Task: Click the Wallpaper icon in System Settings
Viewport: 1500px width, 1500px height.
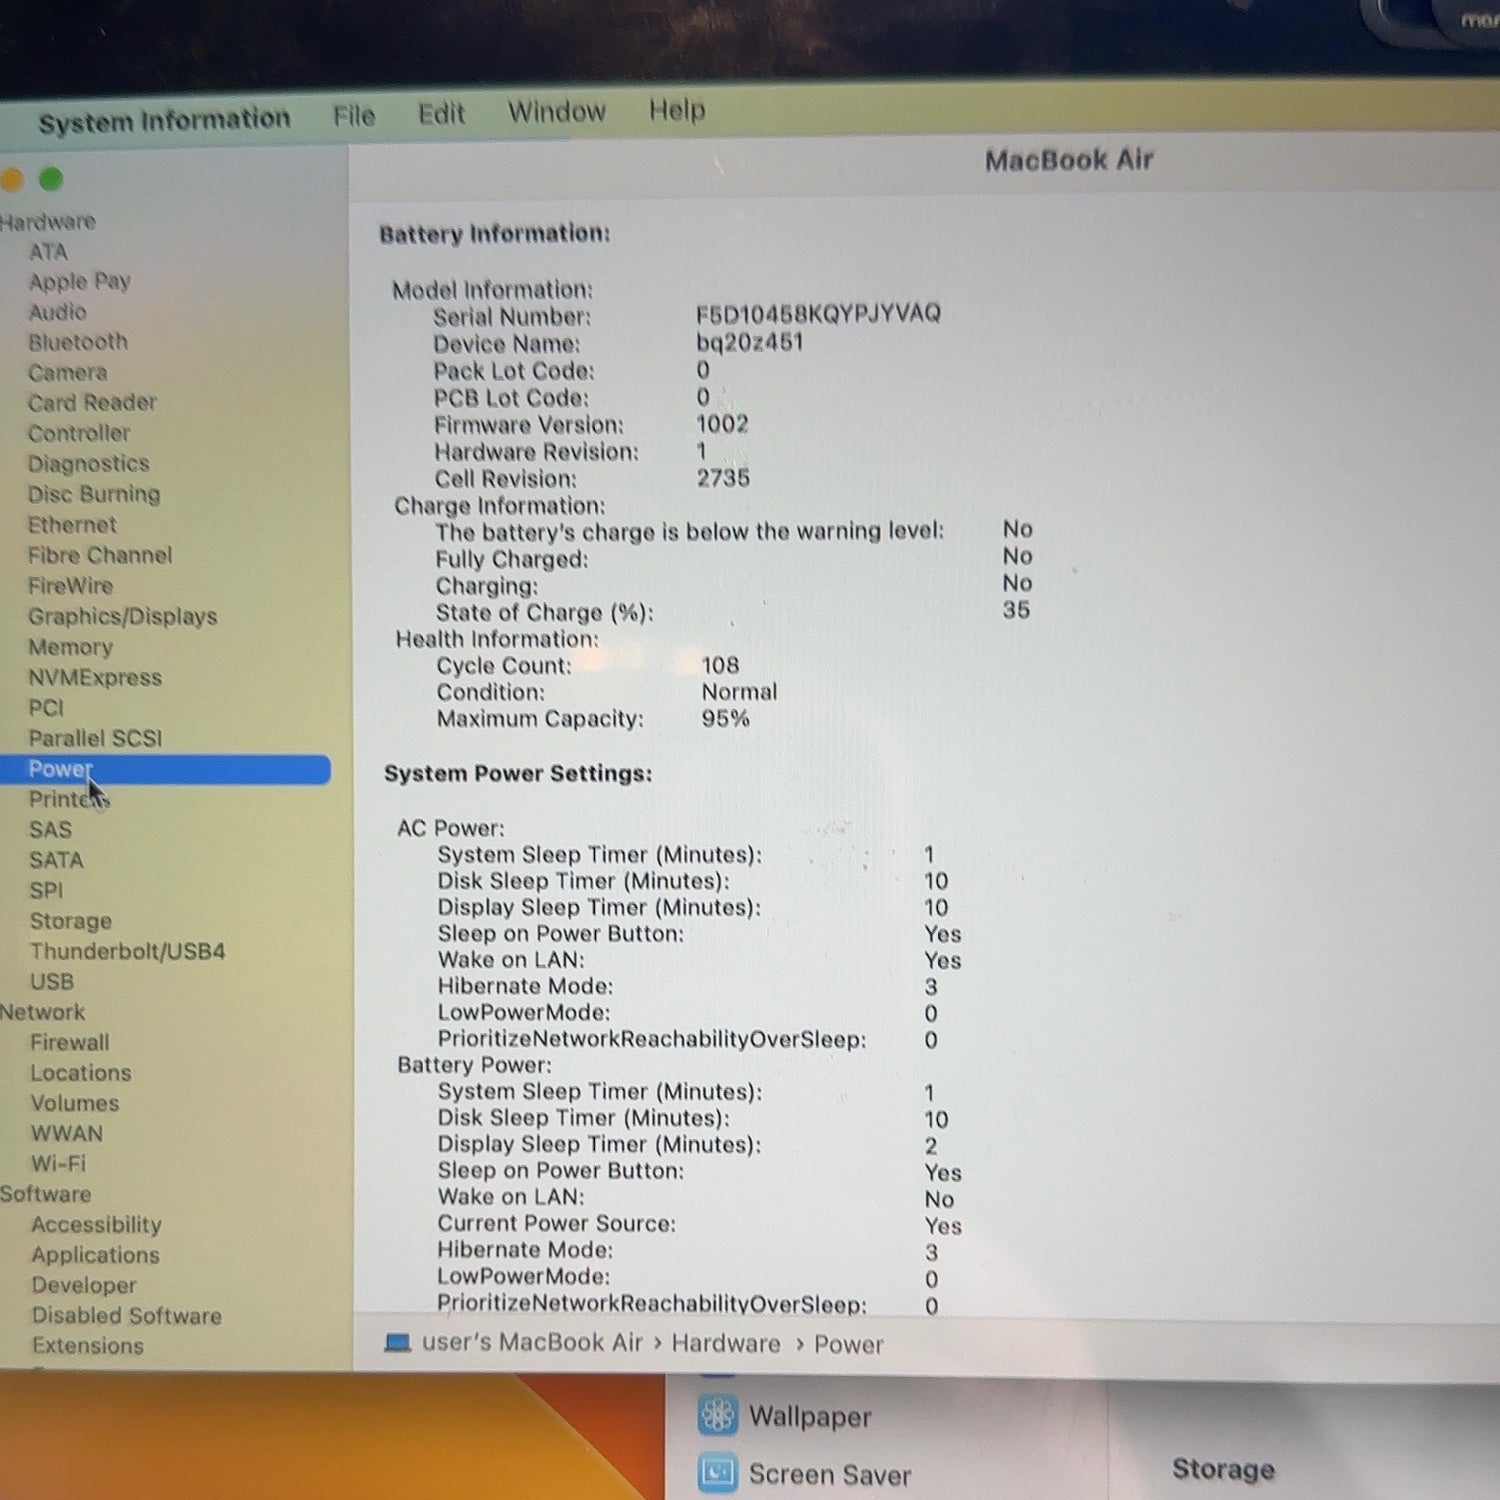Action: pos(718,1414)
